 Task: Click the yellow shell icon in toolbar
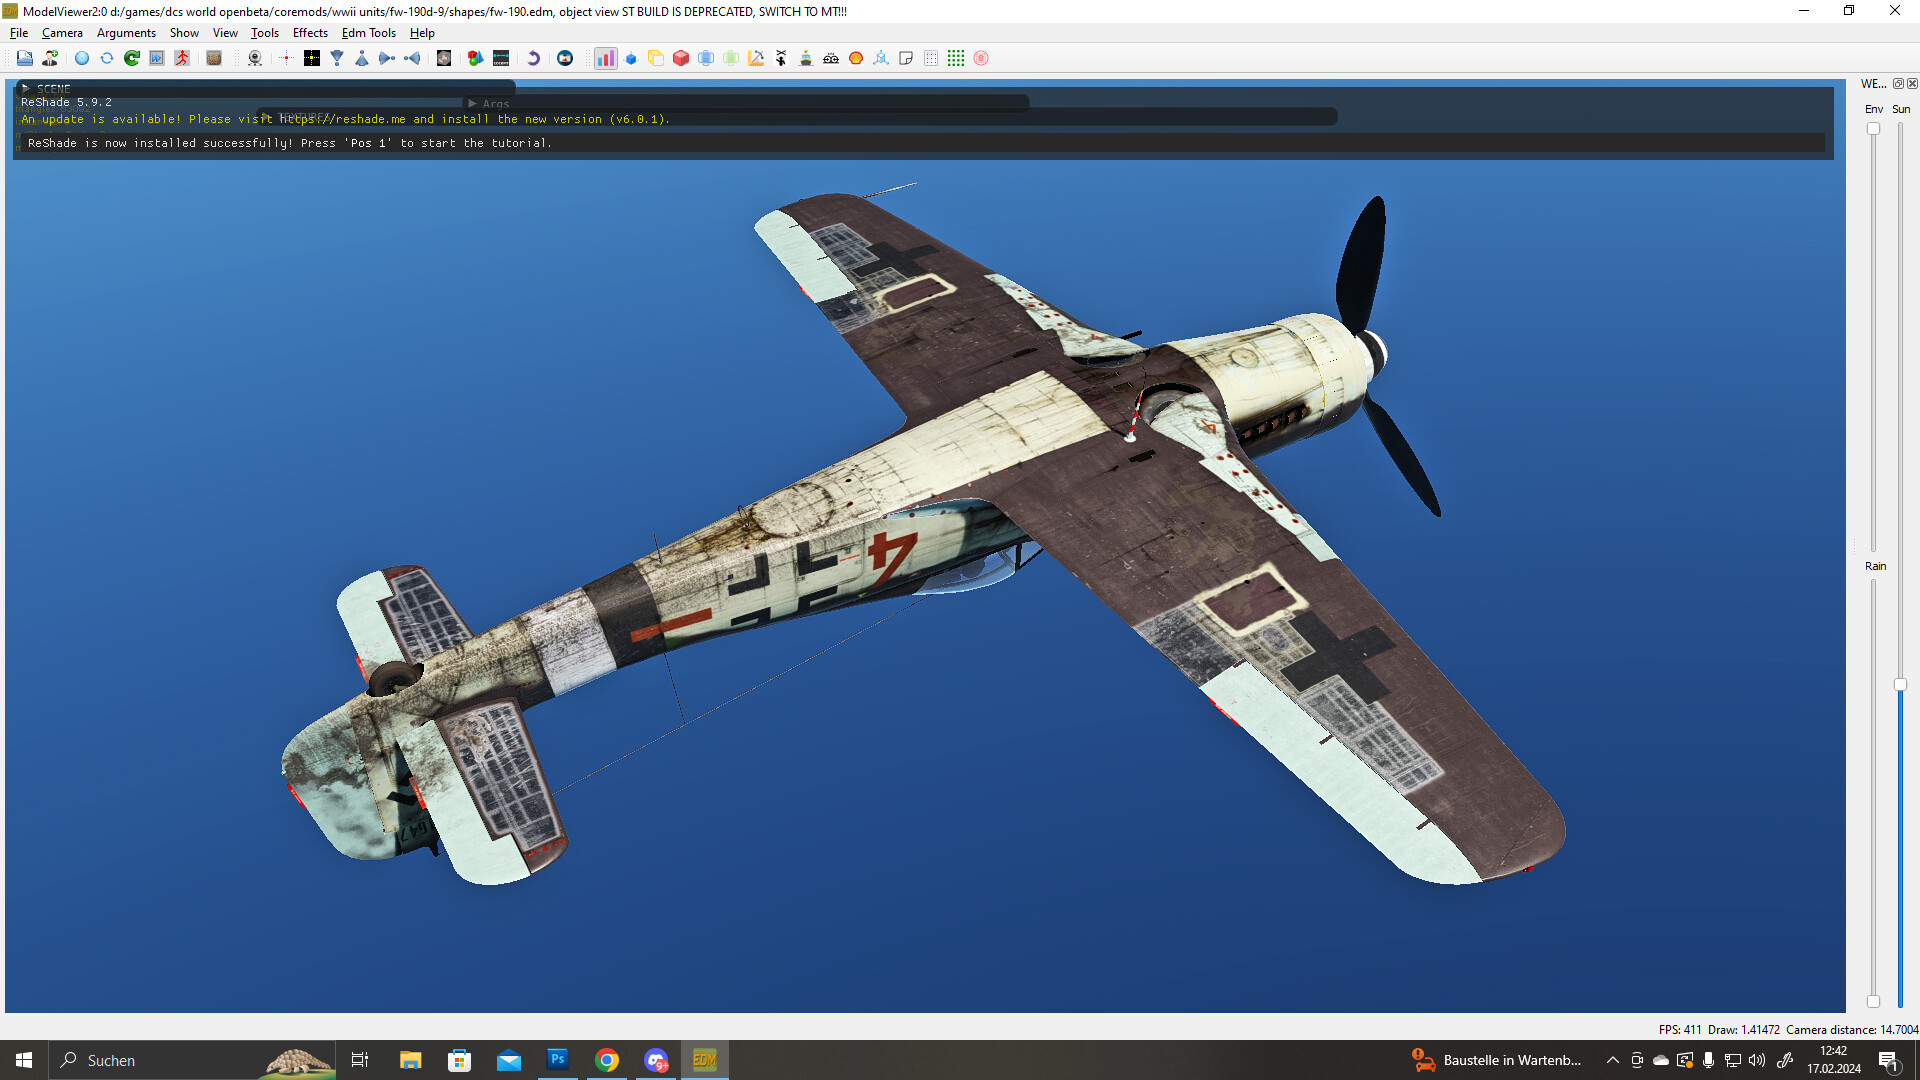[856, 58]
